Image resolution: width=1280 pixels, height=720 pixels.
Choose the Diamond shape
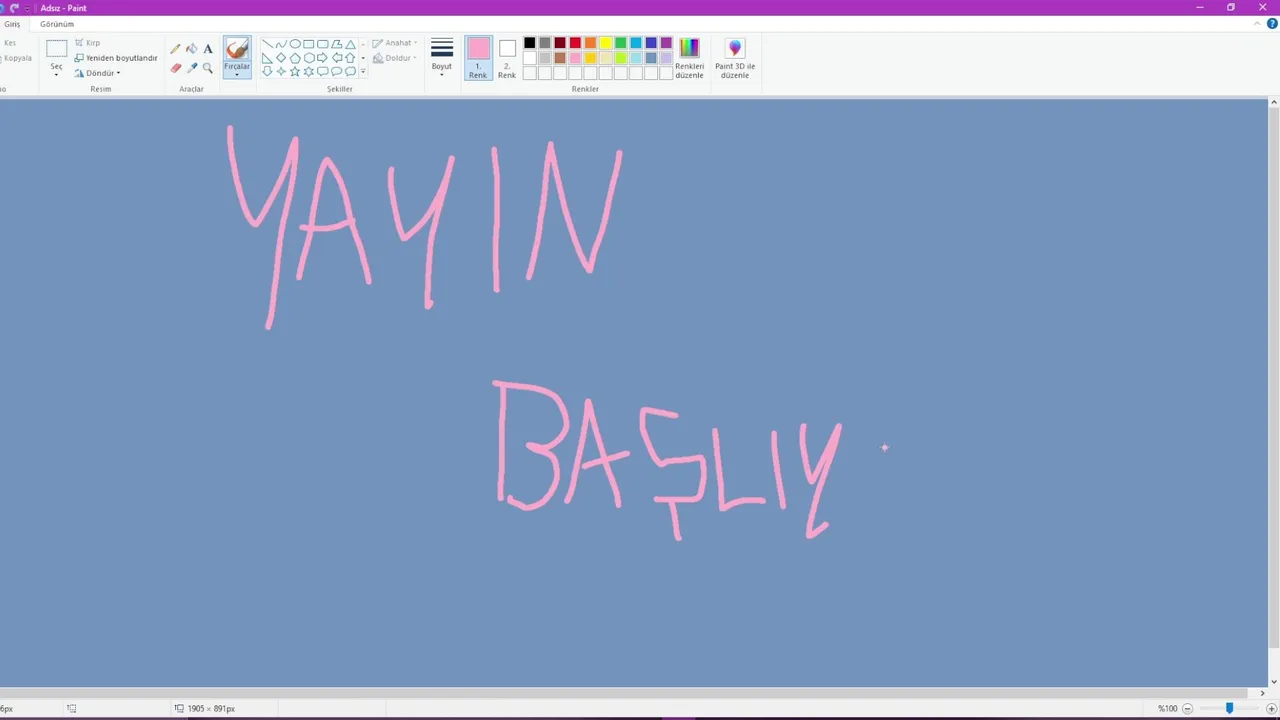point(281,58)
